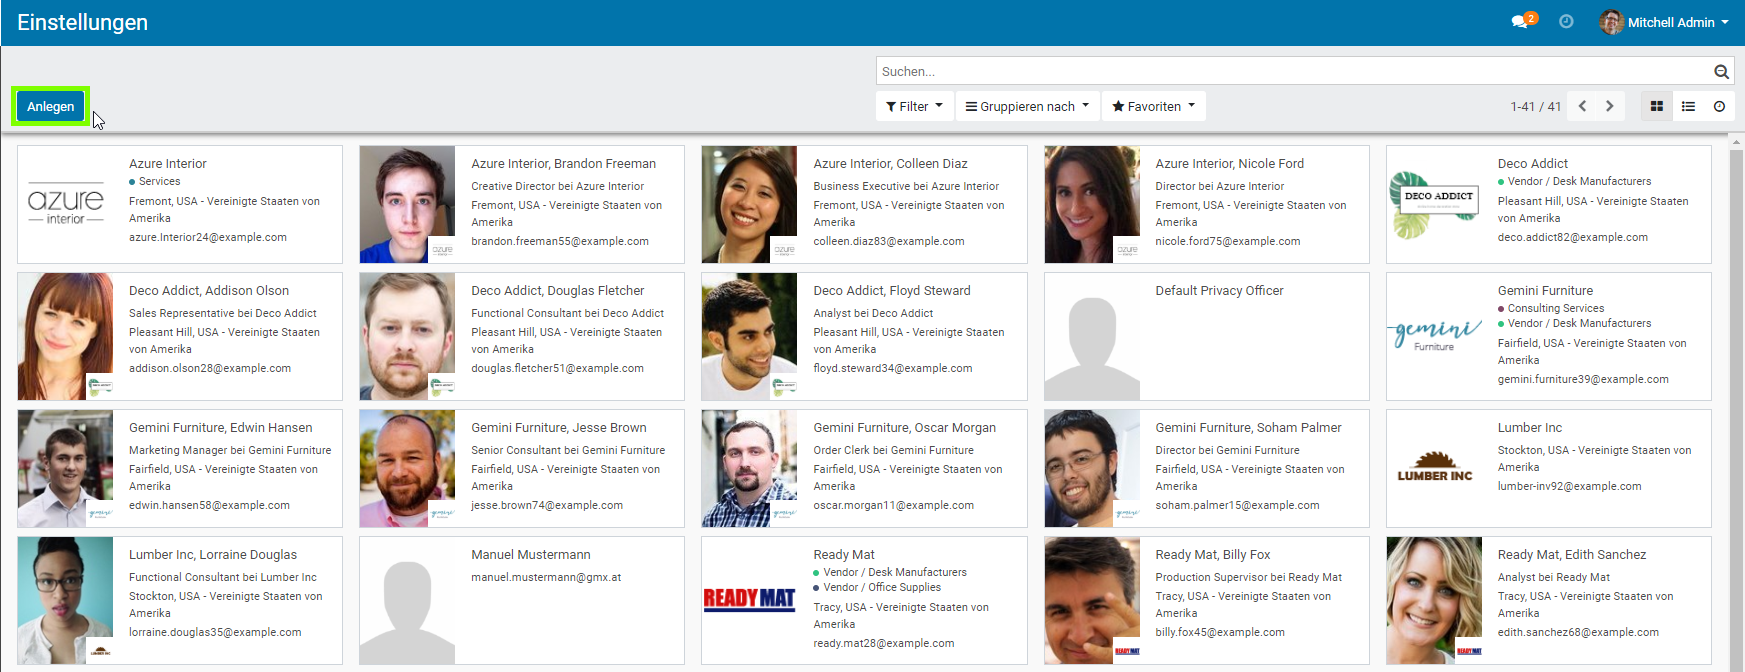Open the Favoriten dropdown
1745x672 pixels.
pos(1153,106)
